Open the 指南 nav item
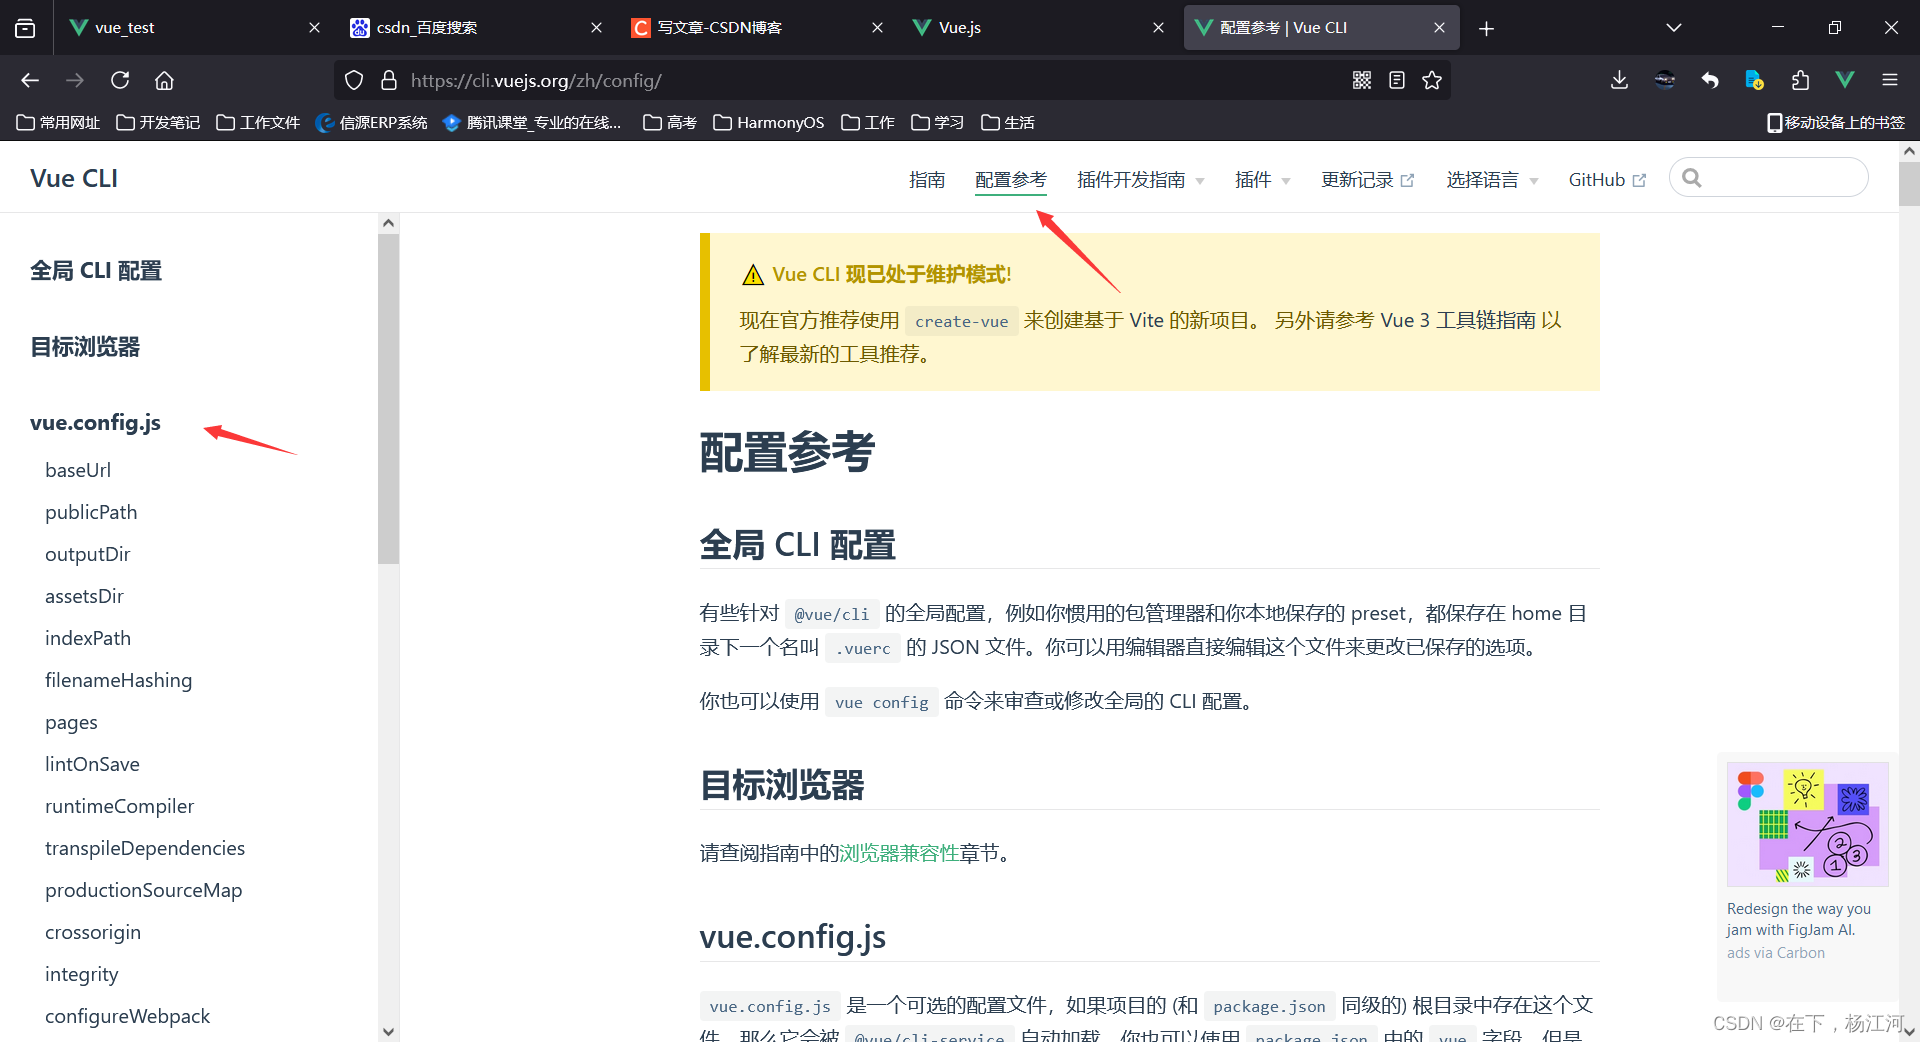1920x1042 pixels. pyautogui.click(x=927, y=179)
